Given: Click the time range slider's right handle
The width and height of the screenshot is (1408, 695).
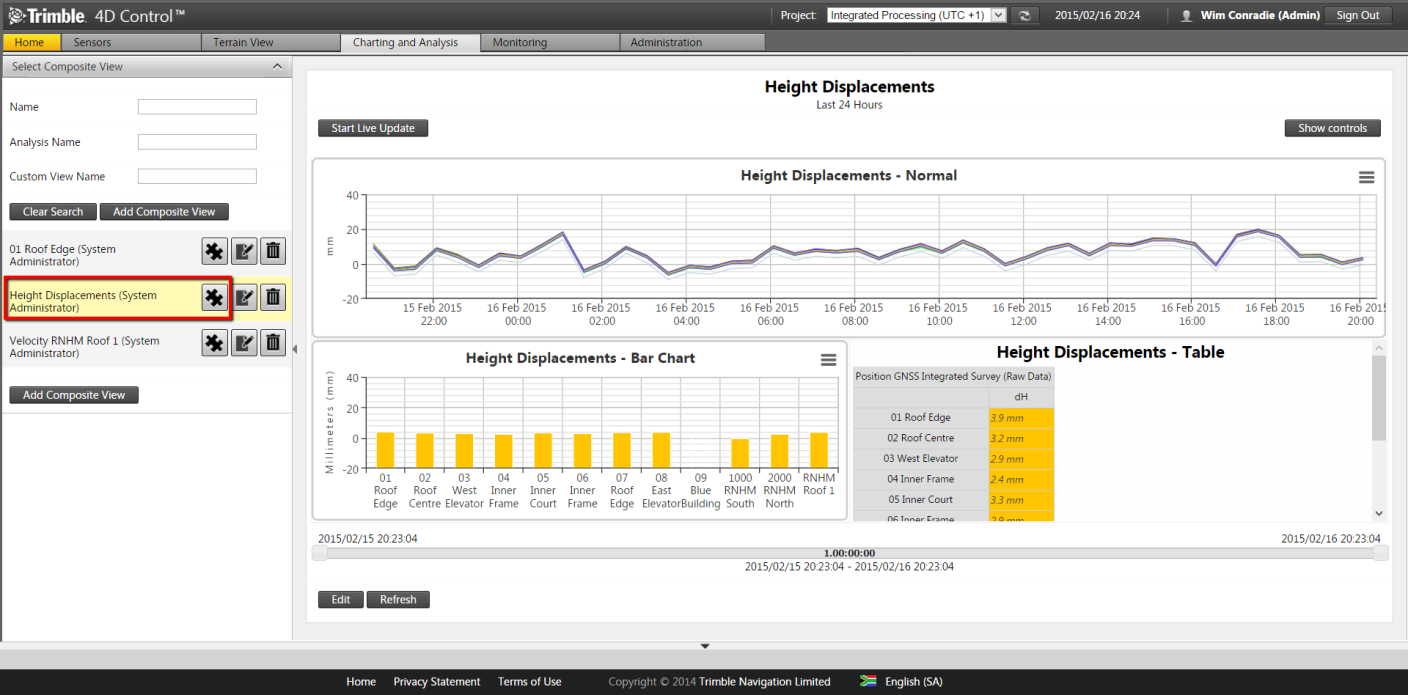Looking at the screenshot, I should [x=1381, y=553].
